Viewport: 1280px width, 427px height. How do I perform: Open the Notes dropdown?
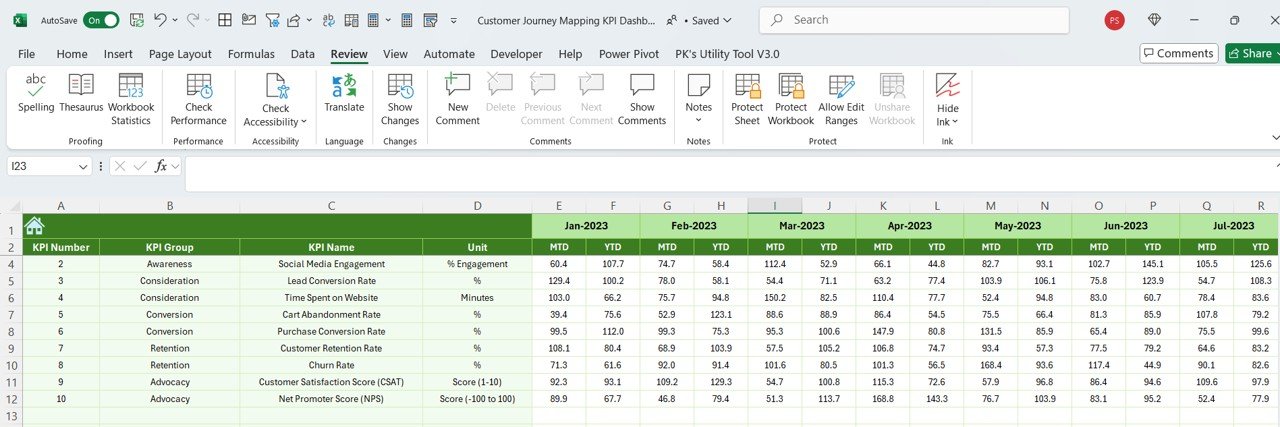click(x=699, y=99)
